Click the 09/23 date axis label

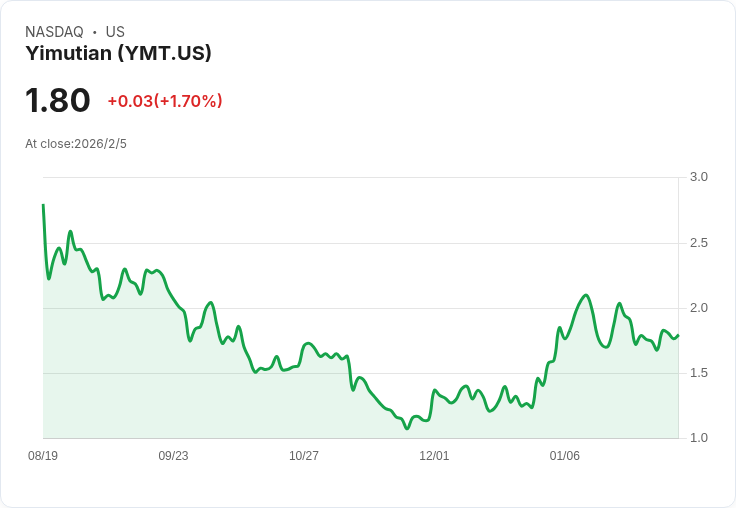[x=173, y=455]
